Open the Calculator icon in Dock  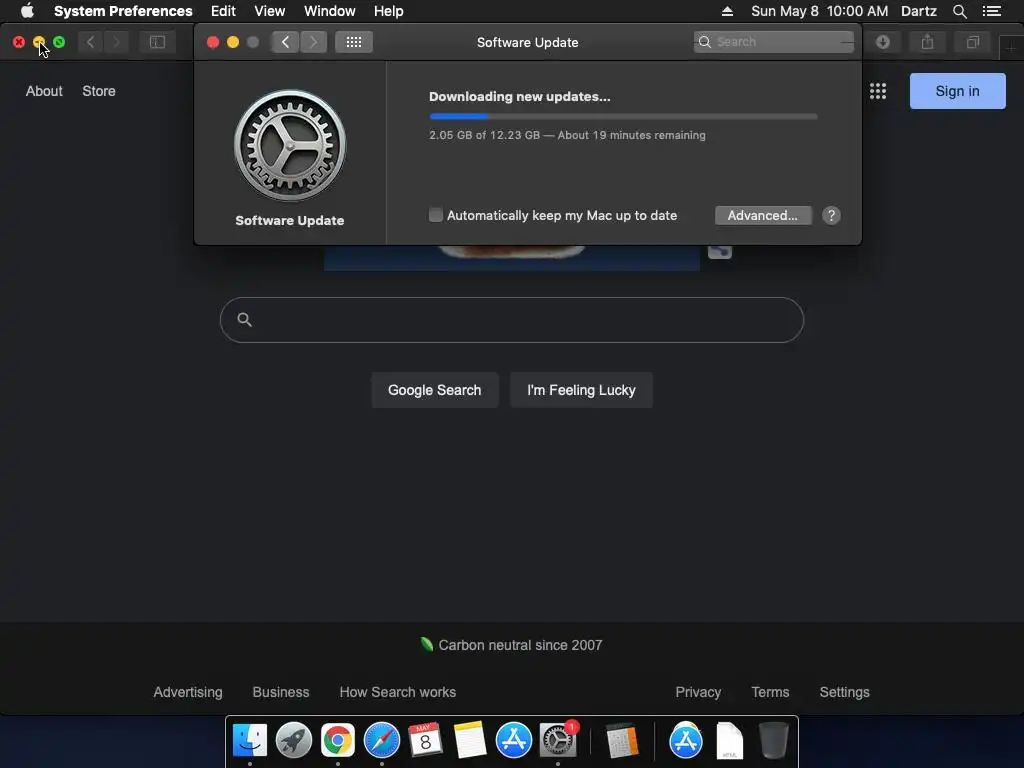[x=622, y=741]
